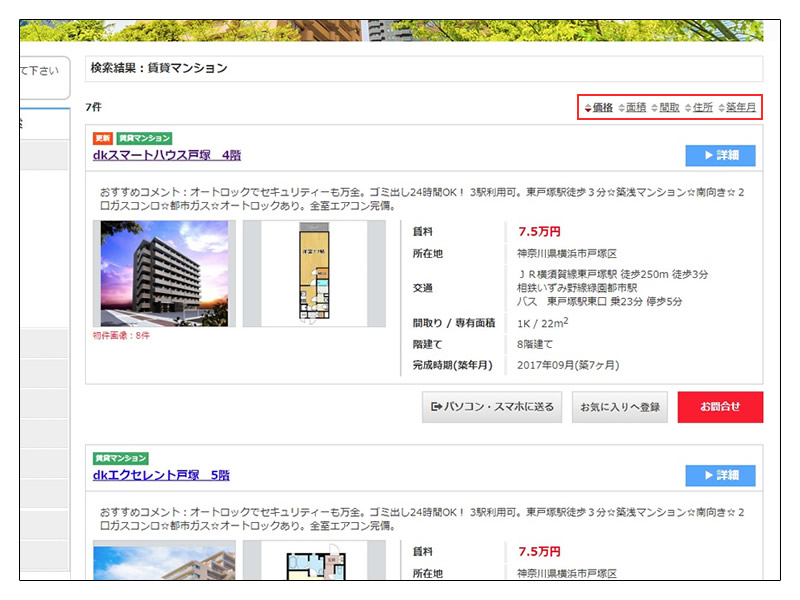
Task: Open the building exterior photo of dkスマートハウス戸塚
Action: tap(164, 273)
